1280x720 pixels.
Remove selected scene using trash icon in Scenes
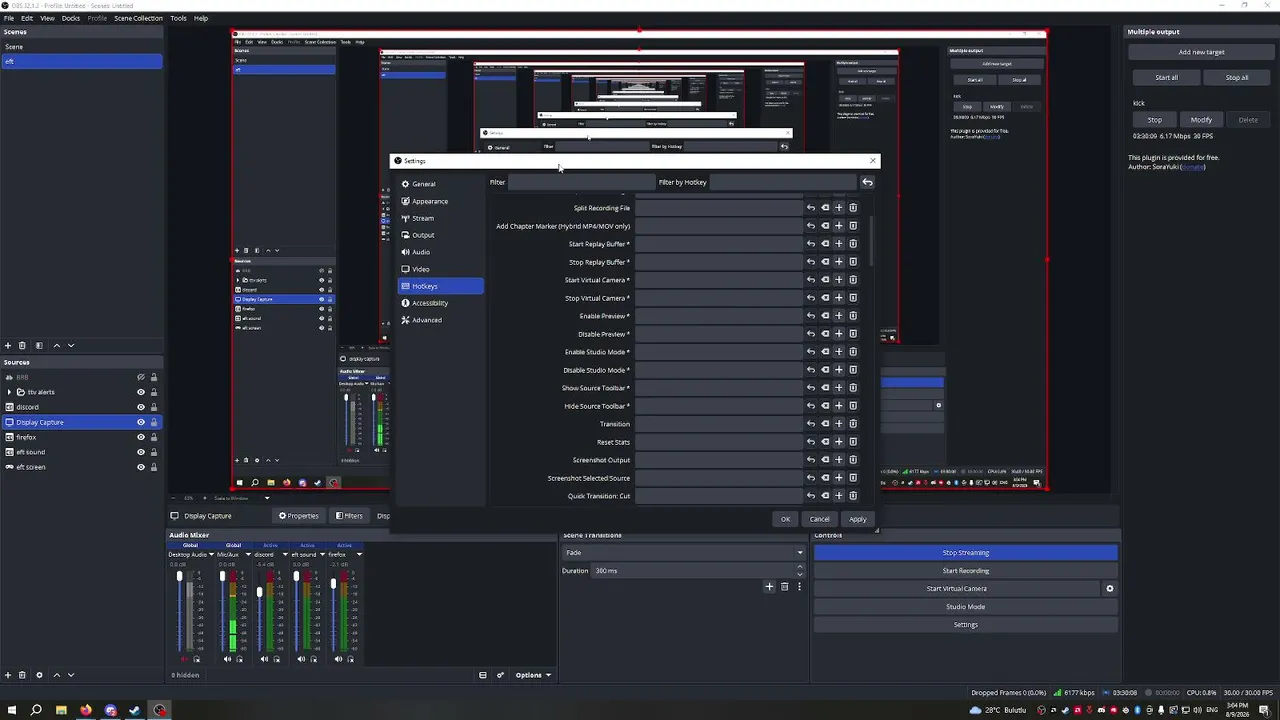(22, 345)
